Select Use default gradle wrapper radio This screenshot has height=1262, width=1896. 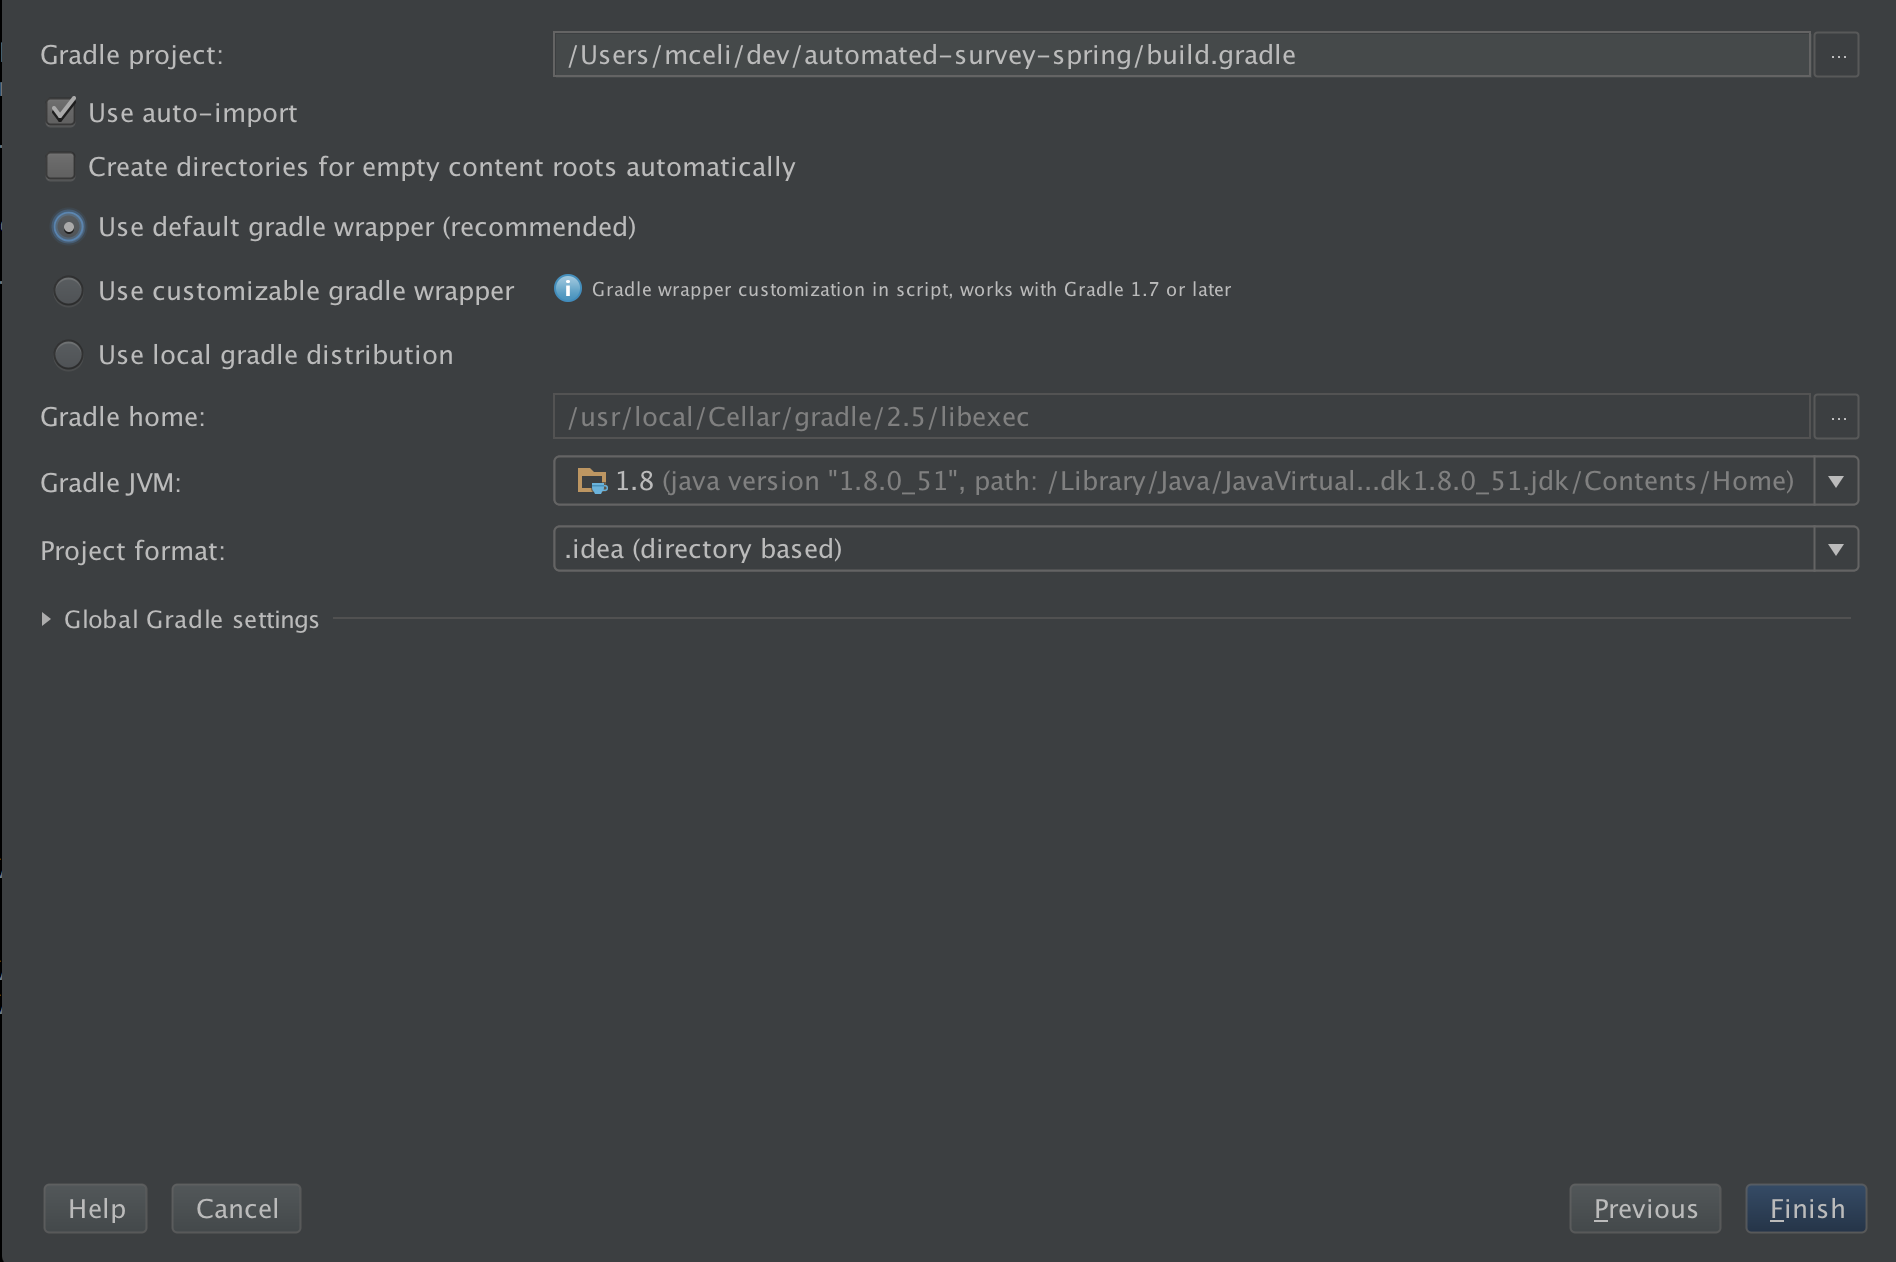[x=68, y=227]
